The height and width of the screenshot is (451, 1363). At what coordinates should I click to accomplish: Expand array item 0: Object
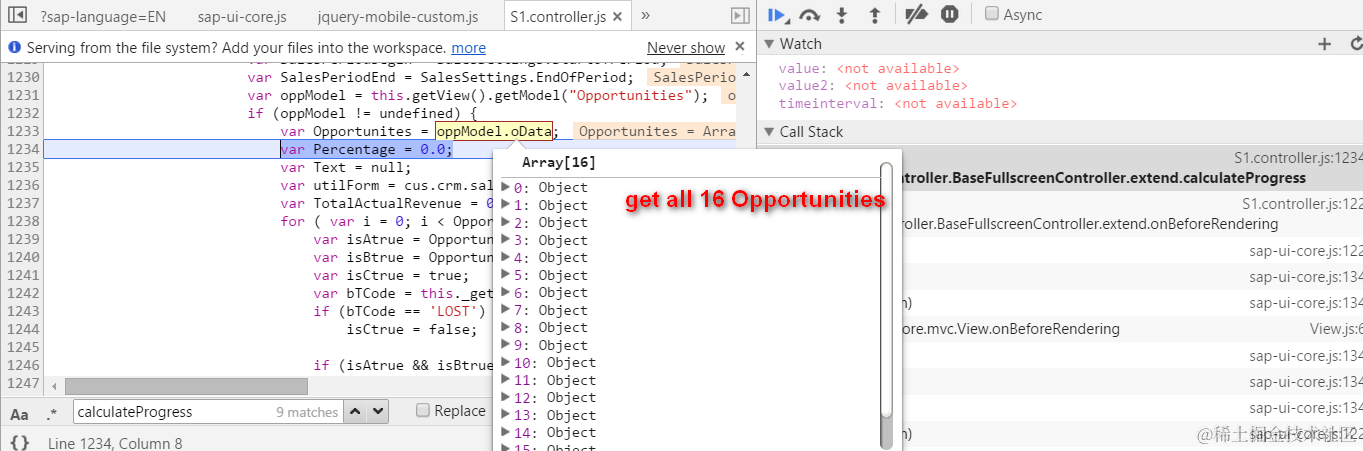coord(506,188)
